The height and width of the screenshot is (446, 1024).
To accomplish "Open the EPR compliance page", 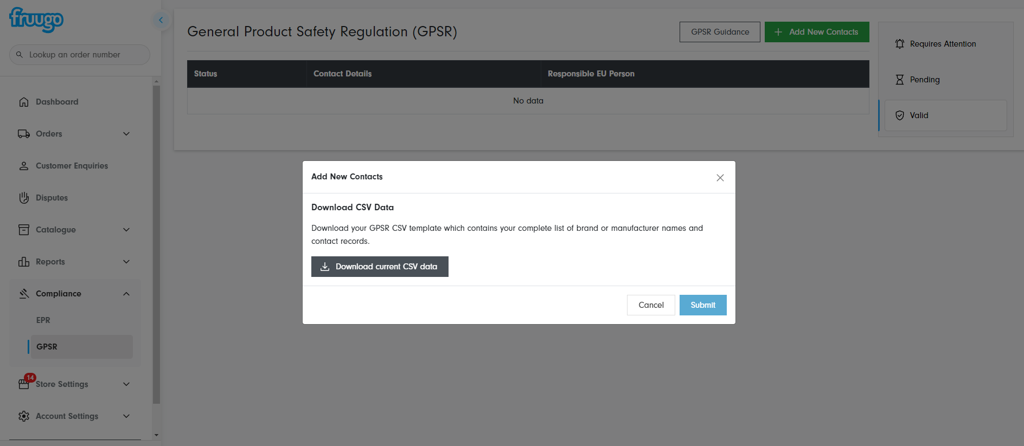I will click(43, 320).
